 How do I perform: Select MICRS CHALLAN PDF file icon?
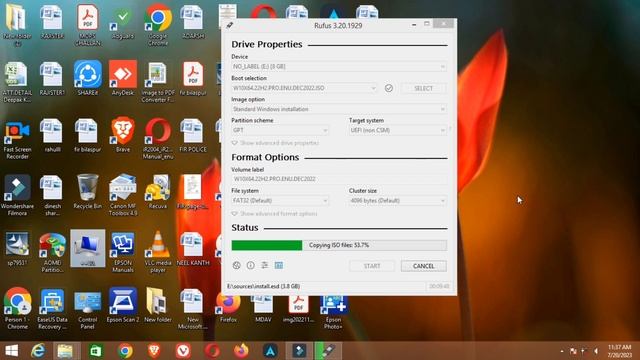88,24
